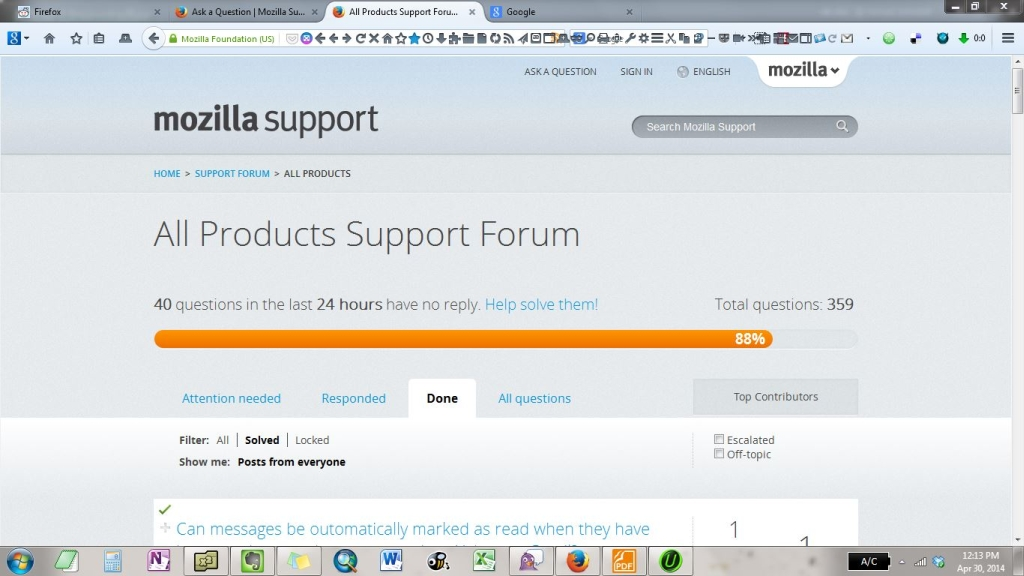Viewport: 1024px width, 576px height.
Task: Click the mozilla support logo
Action: (266, 120)
